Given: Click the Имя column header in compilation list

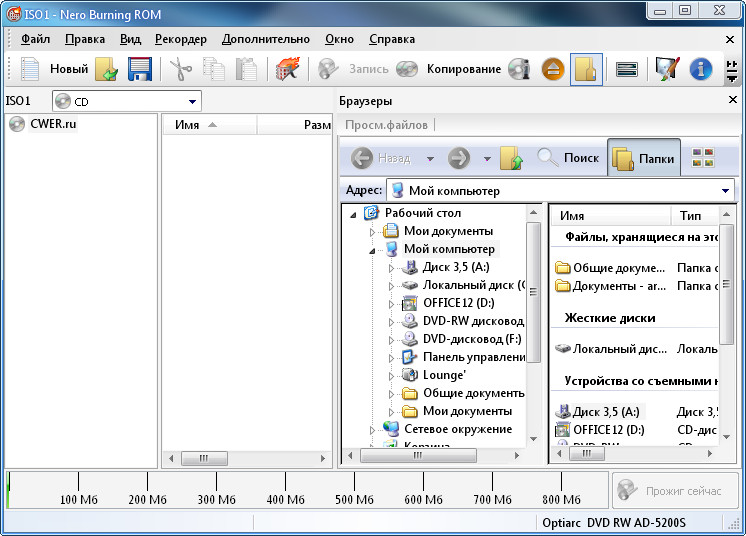Looking at the screenshot, I should (x=188, y=125).
